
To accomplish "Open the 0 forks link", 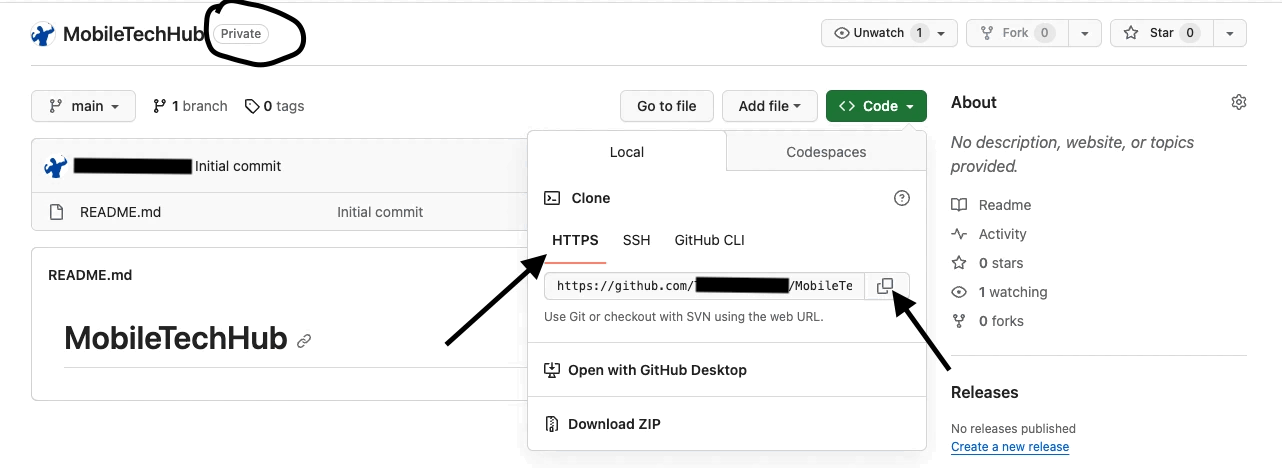I will [987, 321].
